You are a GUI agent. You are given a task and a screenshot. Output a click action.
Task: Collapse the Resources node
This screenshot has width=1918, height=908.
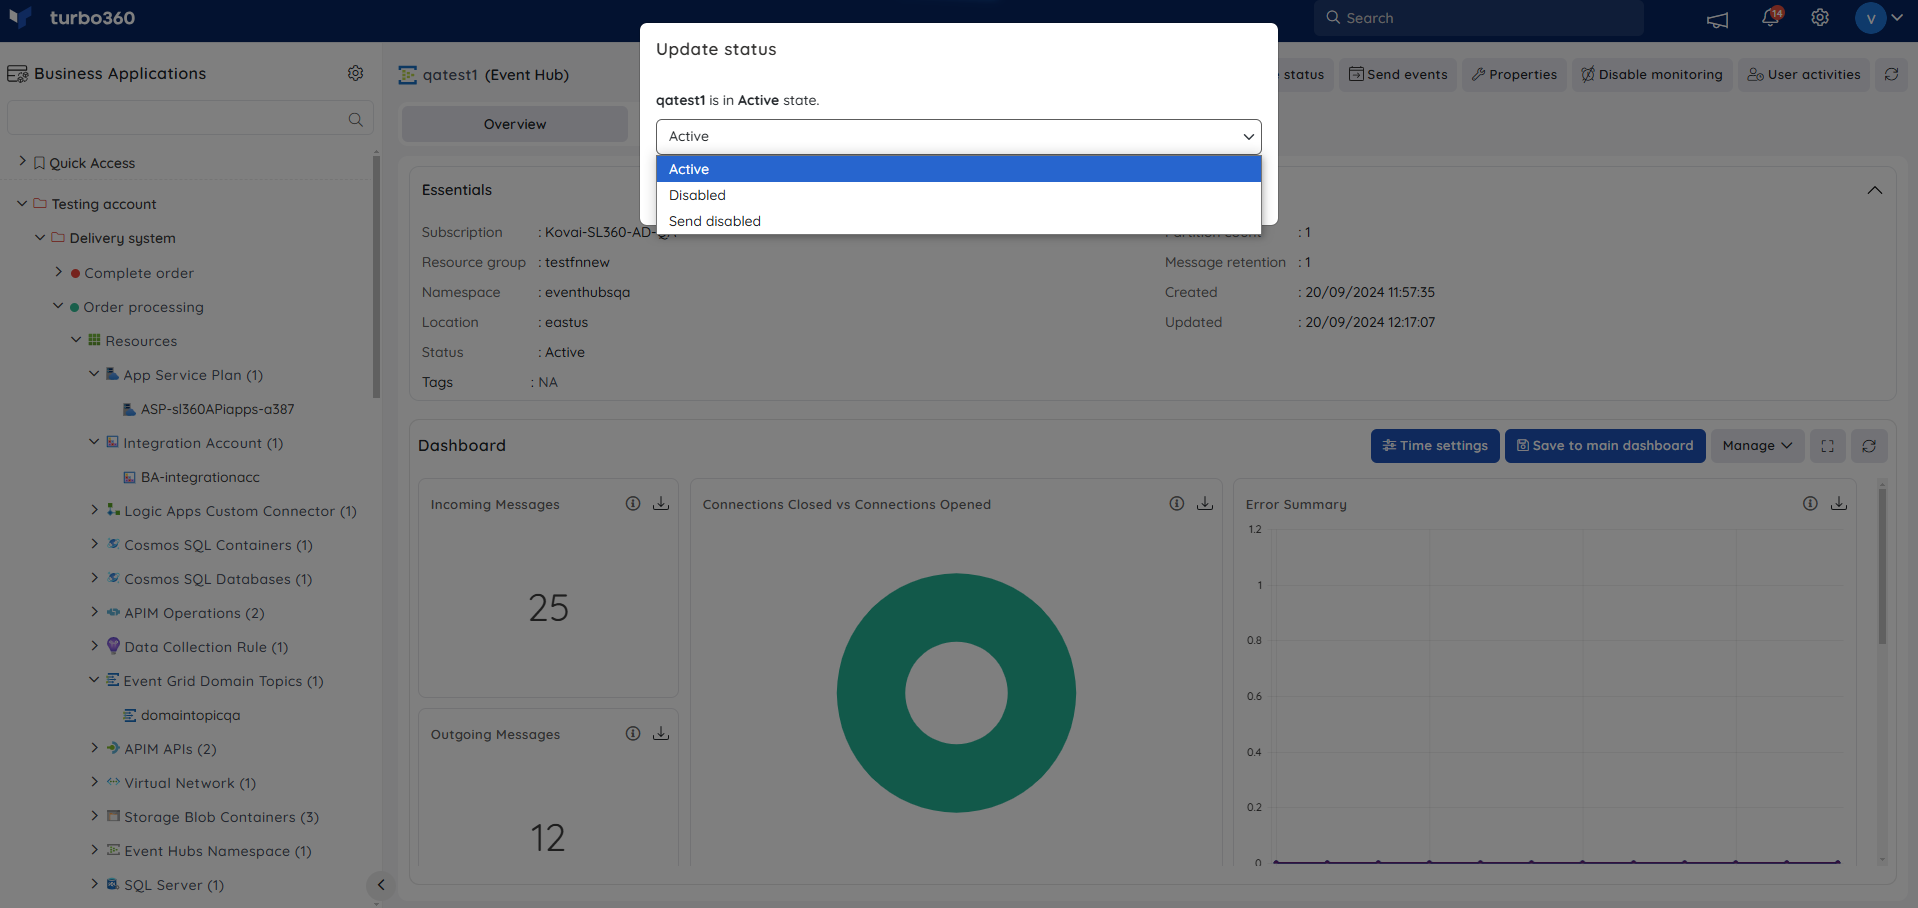76,339
